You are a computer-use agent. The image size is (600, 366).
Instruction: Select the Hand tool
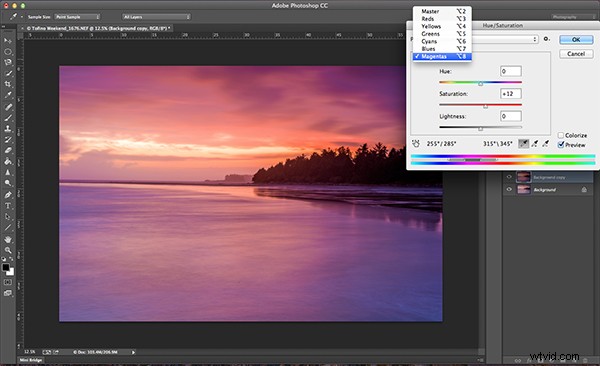tap(8, 239)
